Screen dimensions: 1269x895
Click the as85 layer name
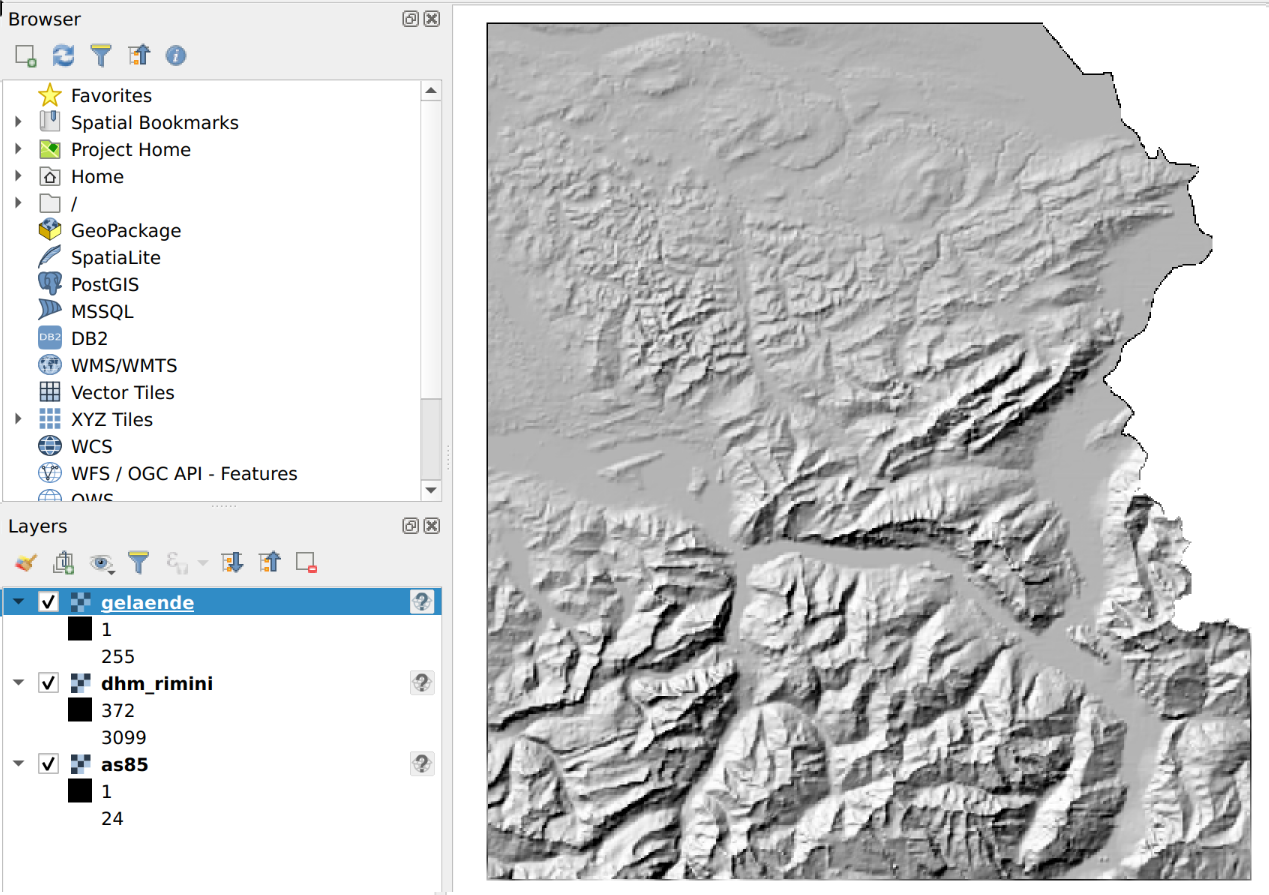coord(124,764)
